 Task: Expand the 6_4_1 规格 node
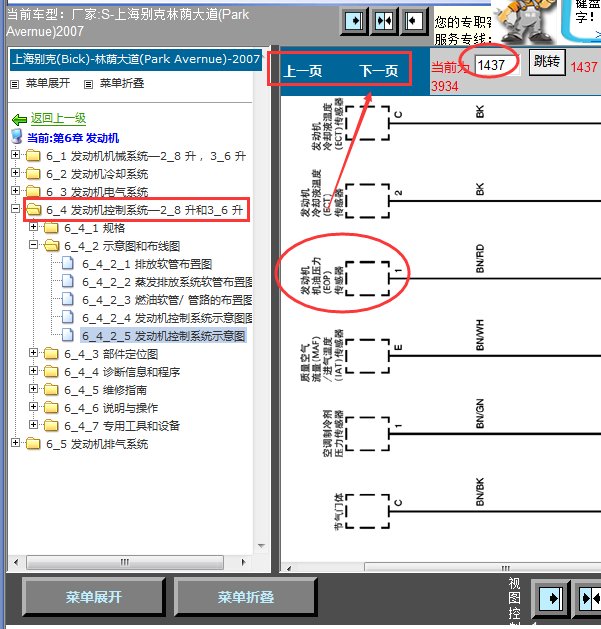tap(33, 227)
